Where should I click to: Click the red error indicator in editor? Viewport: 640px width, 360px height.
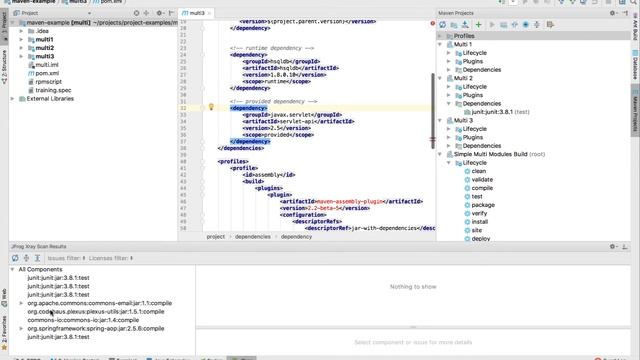tap(432, 23)
